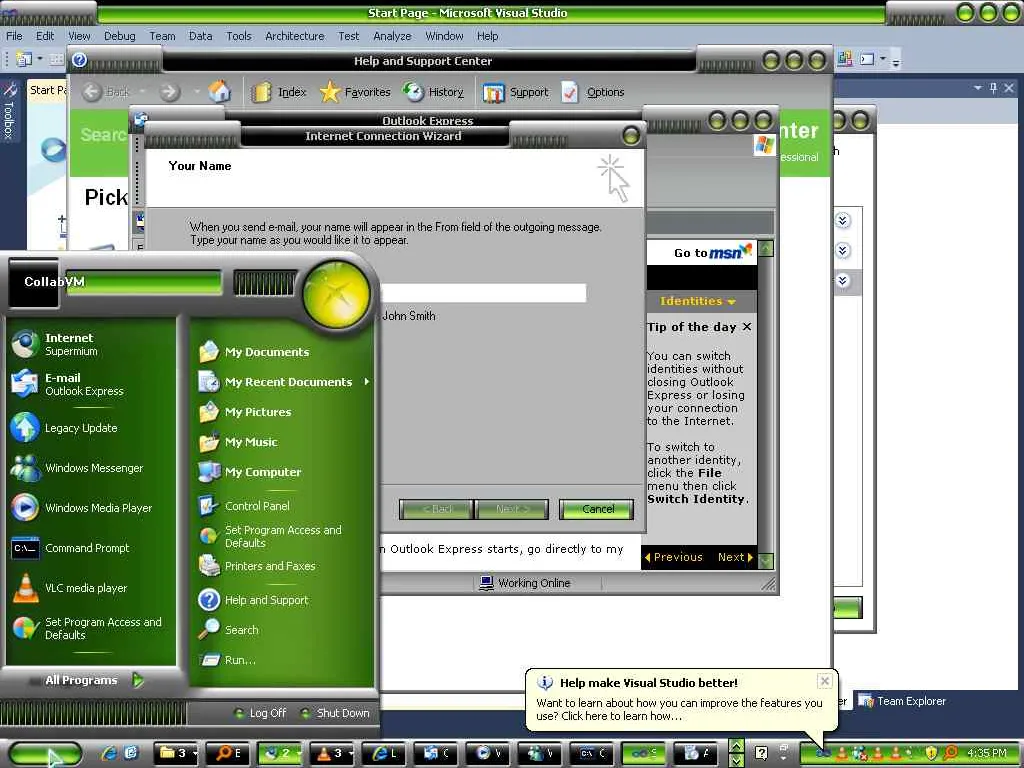1024x768 pixels.
Task: Open Window menu in Visual Studio
Action: pyautogui.click(x=444, y=36)
